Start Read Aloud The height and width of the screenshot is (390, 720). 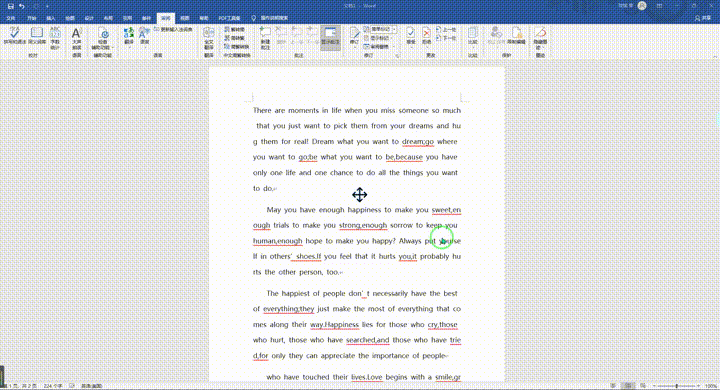pos(77,38)
